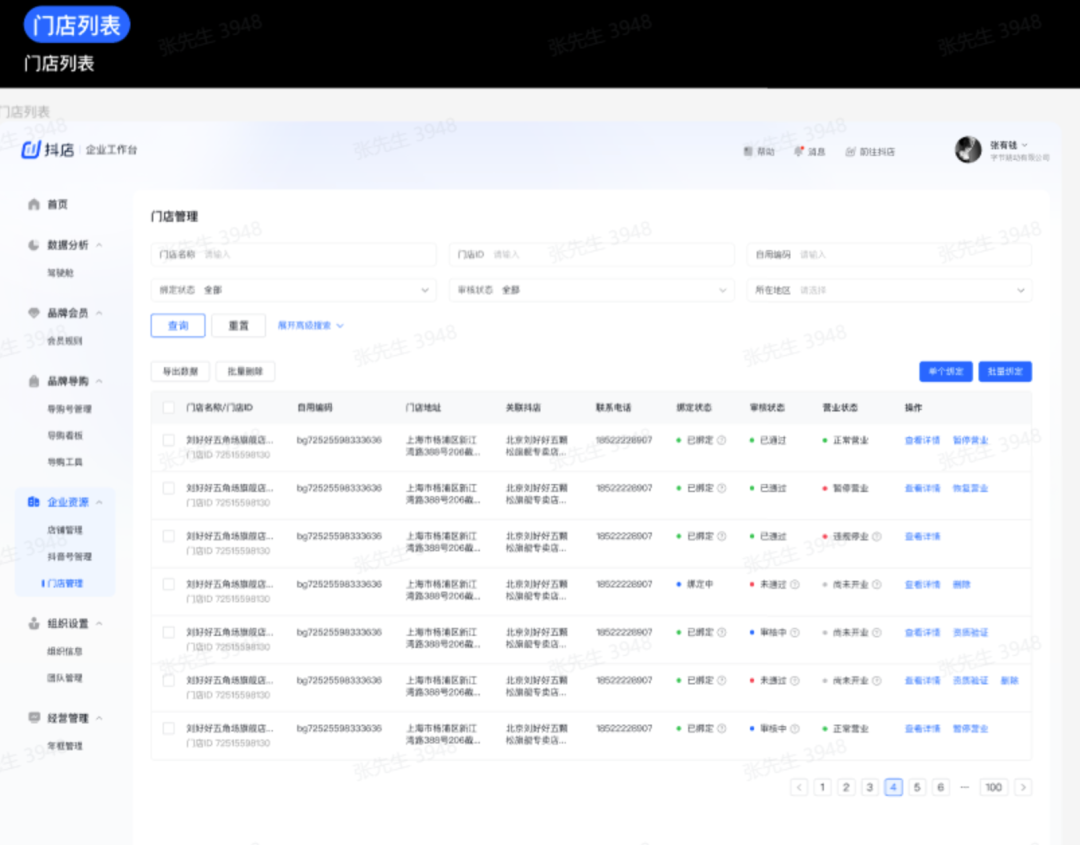
Task: Expand 展开高级搜索 advanced search
Action: (x=310, y=325)
